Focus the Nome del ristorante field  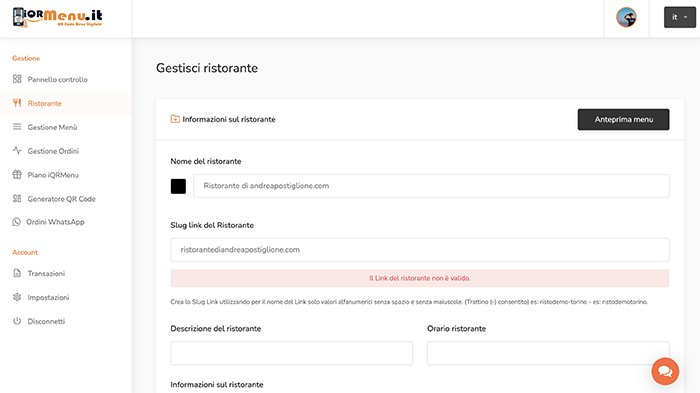click(431, 186)
